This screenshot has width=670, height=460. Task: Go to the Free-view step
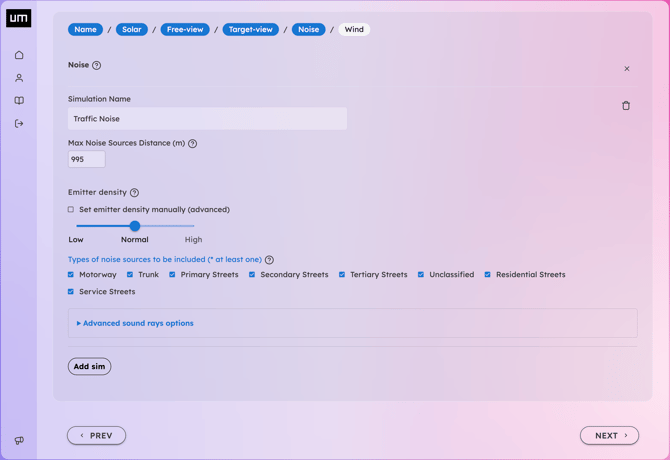pyautogui.click(x=185, y=29)
